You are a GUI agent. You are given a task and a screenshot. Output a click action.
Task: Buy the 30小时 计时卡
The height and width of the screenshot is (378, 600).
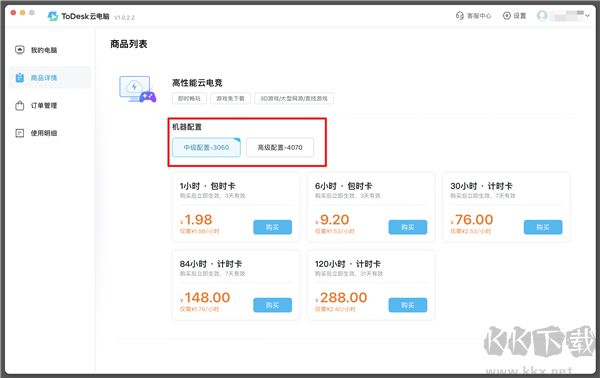543,227
